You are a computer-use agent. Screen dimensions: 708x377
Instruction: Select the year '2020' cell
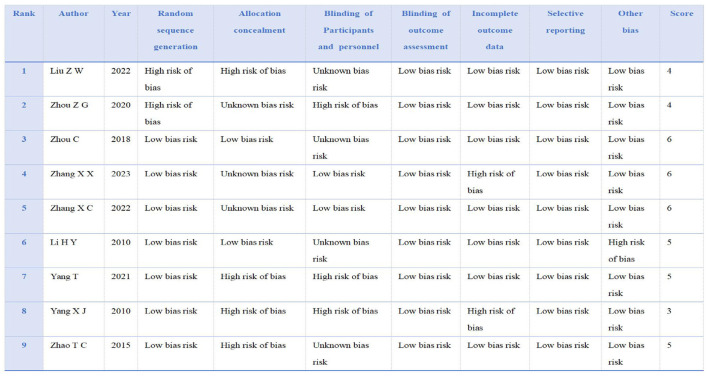pos(121,105)
